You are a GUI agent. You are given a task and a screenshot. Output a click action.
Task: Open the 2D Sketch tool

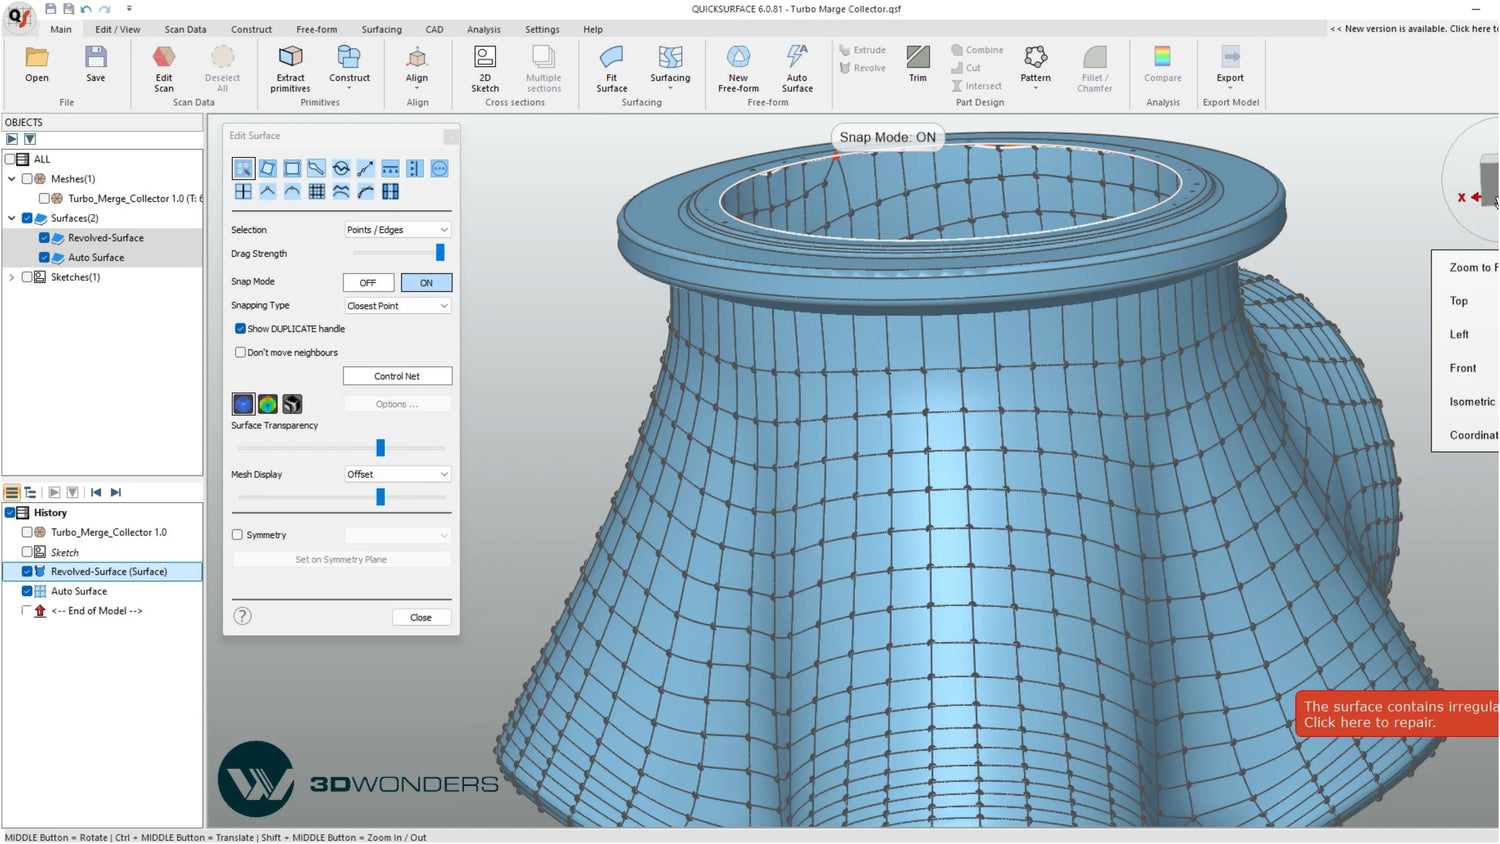tap(485, 60)
